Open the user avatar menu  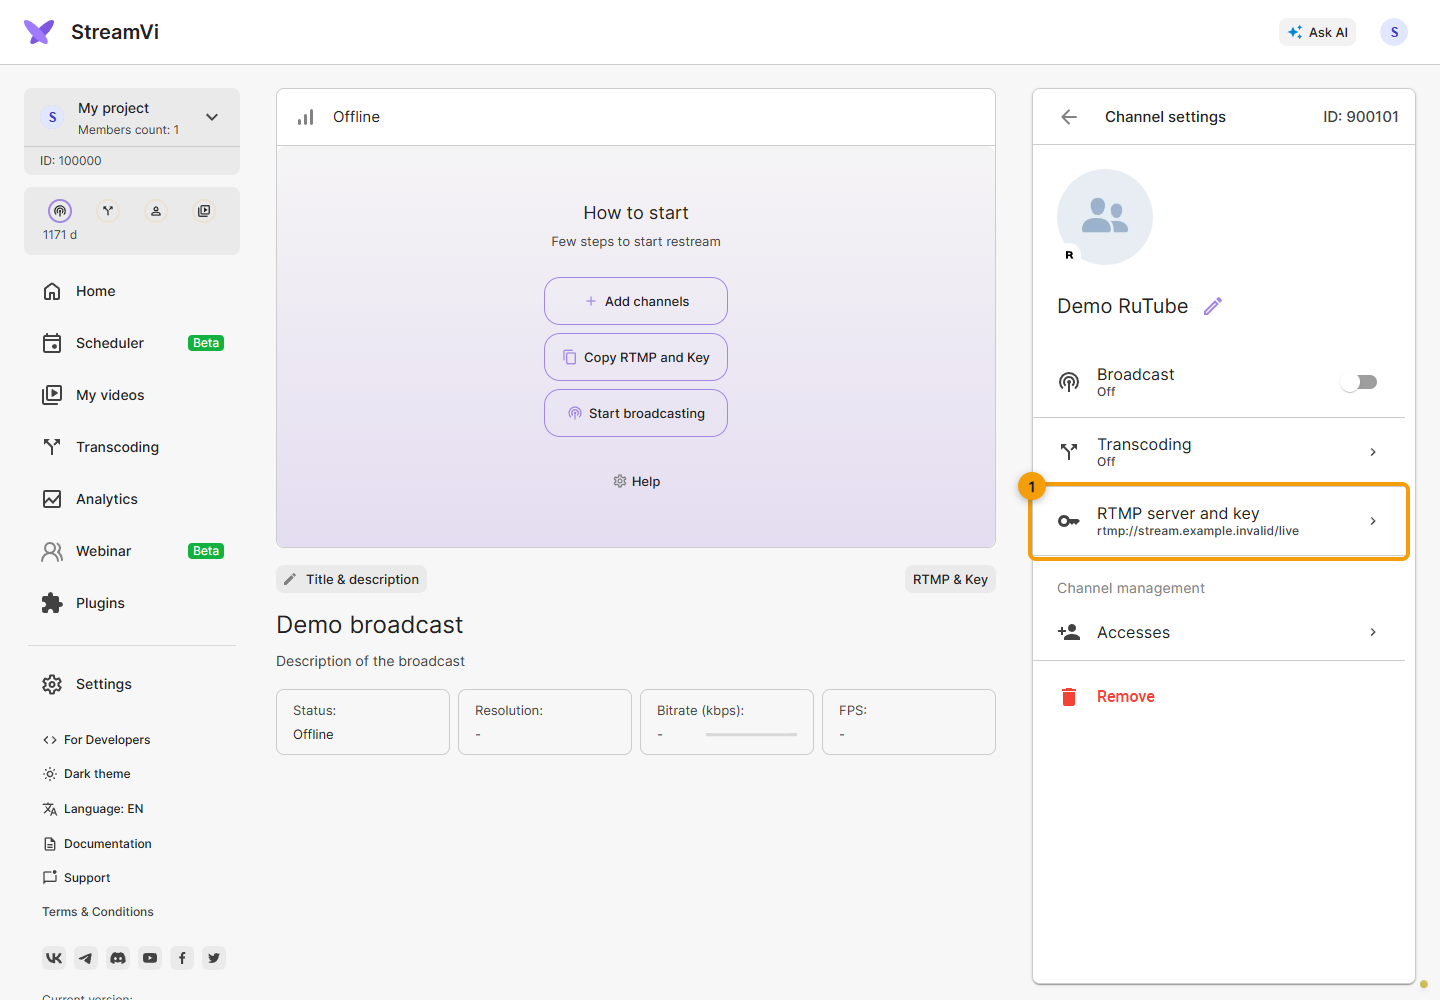pyautogui.click(x=1394, y=32)
